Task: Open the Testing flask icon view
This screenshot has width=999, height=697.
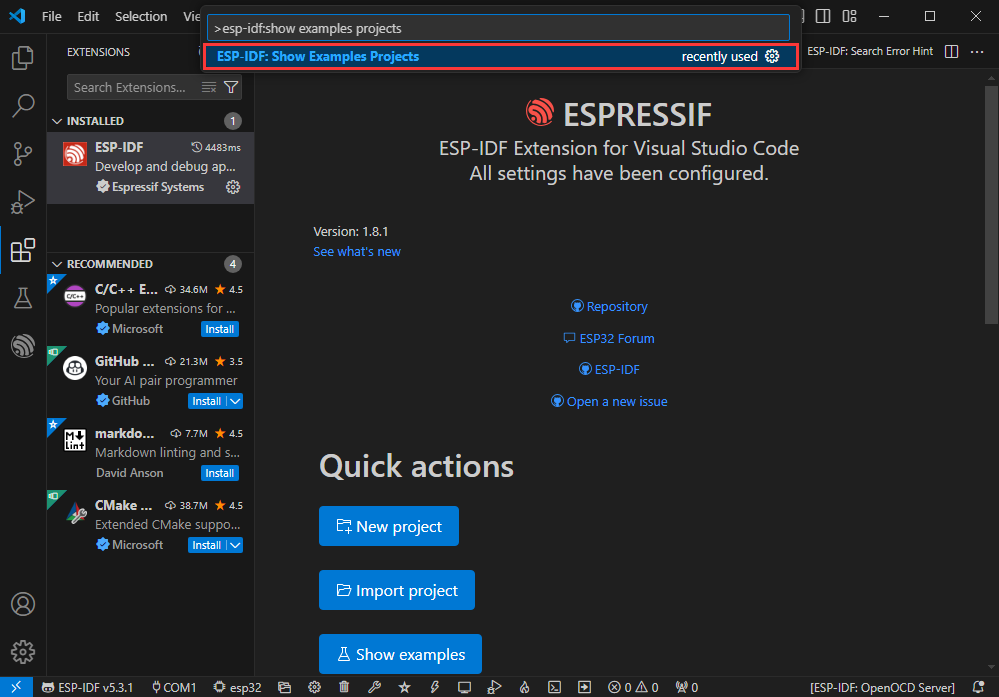Action: coord(22,298)
